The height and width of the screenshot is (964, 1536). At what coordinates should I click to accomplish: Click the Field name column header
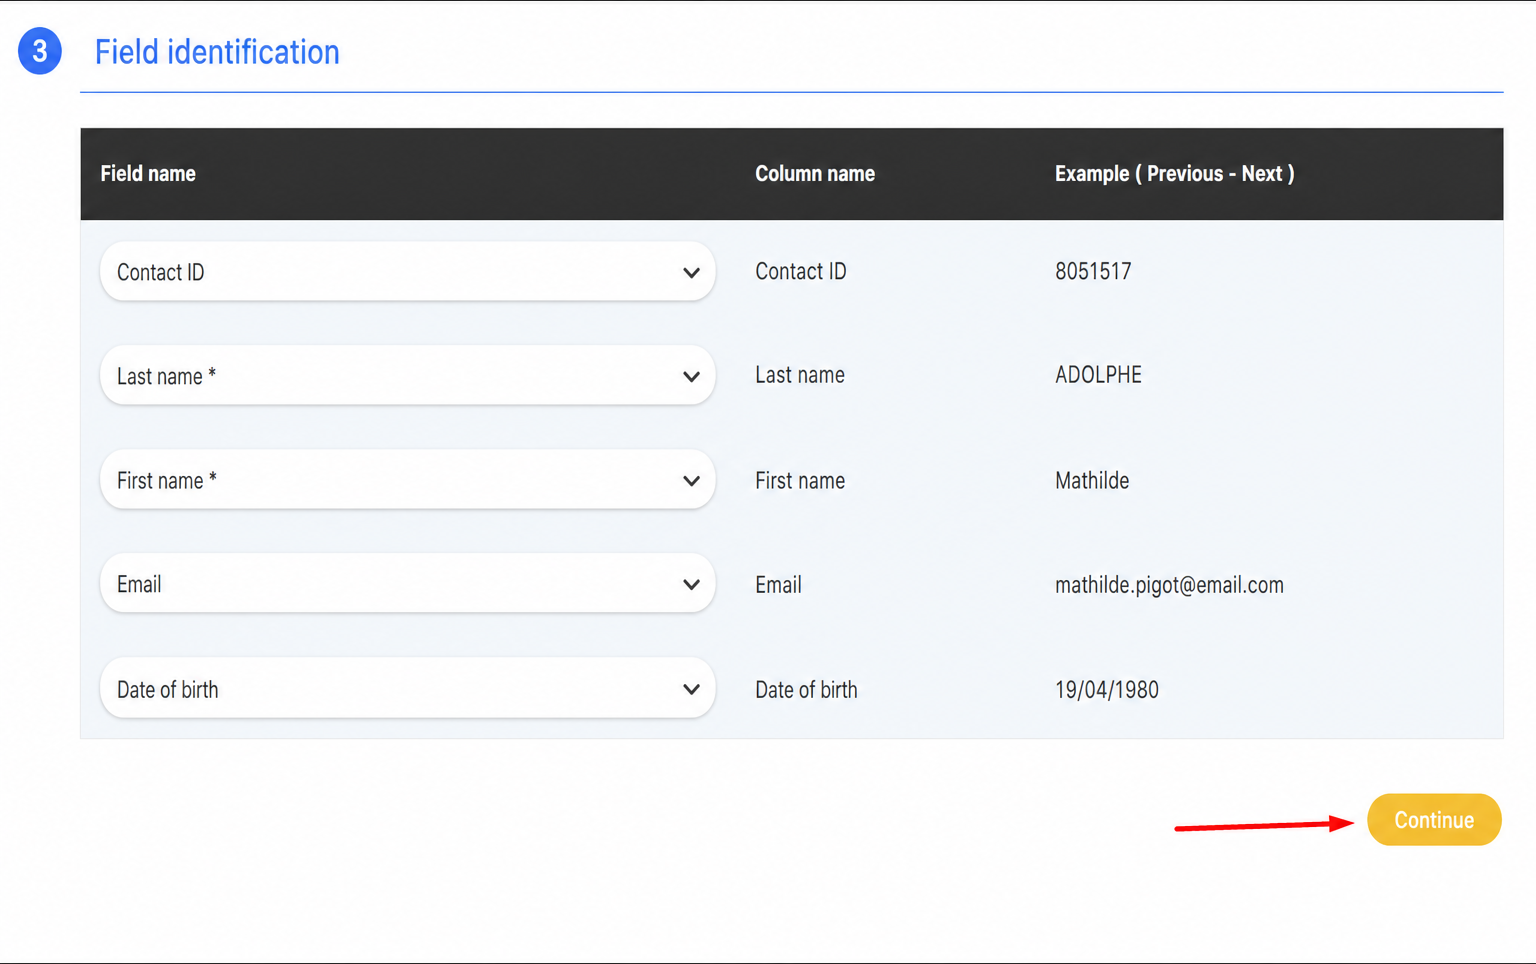click(148, 174)
